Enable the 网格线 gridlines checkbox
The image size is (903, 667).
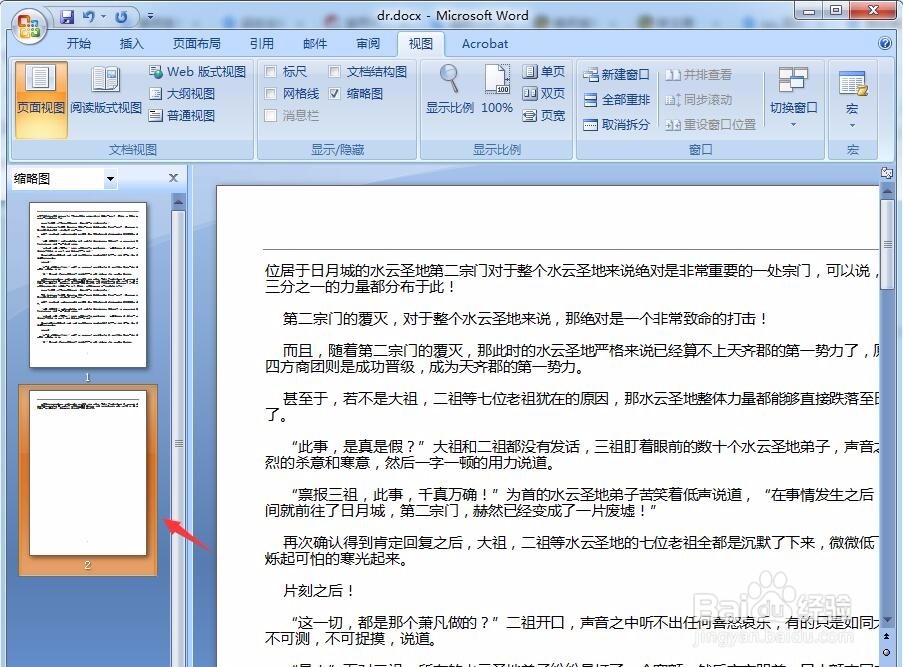point(270,93)
